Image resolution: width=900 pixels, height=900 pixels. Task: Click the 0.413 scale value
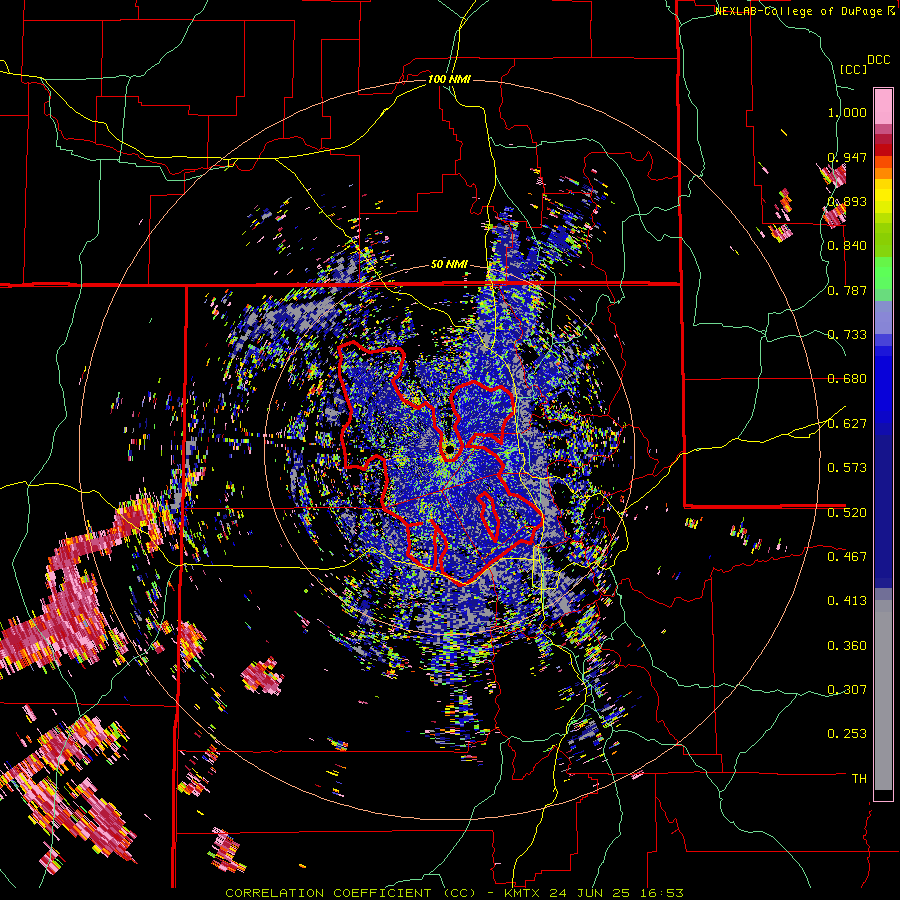click(847, 601)
